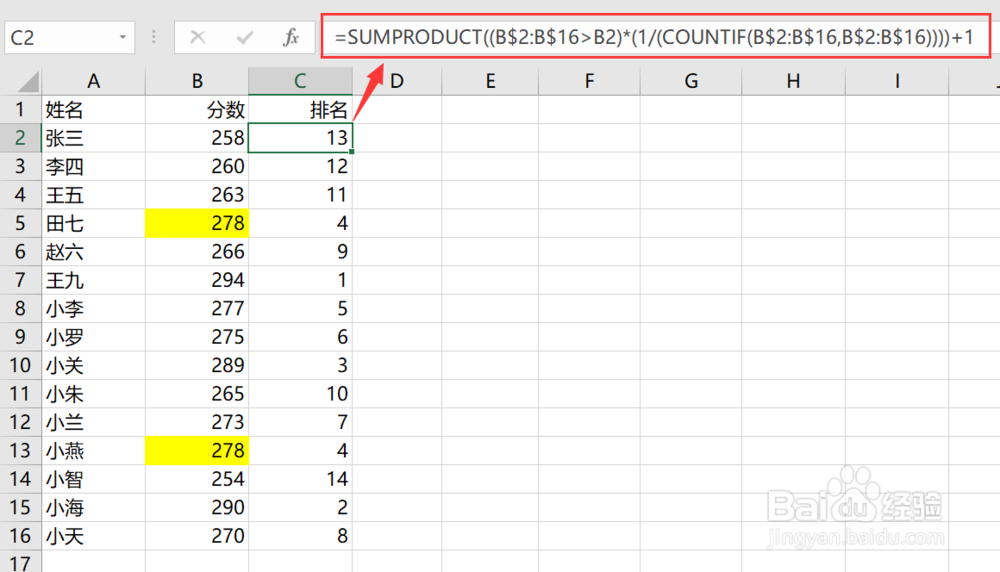Select column C header
The width and height of the screenshot is (1000, 572).
[x=300, y=82]
